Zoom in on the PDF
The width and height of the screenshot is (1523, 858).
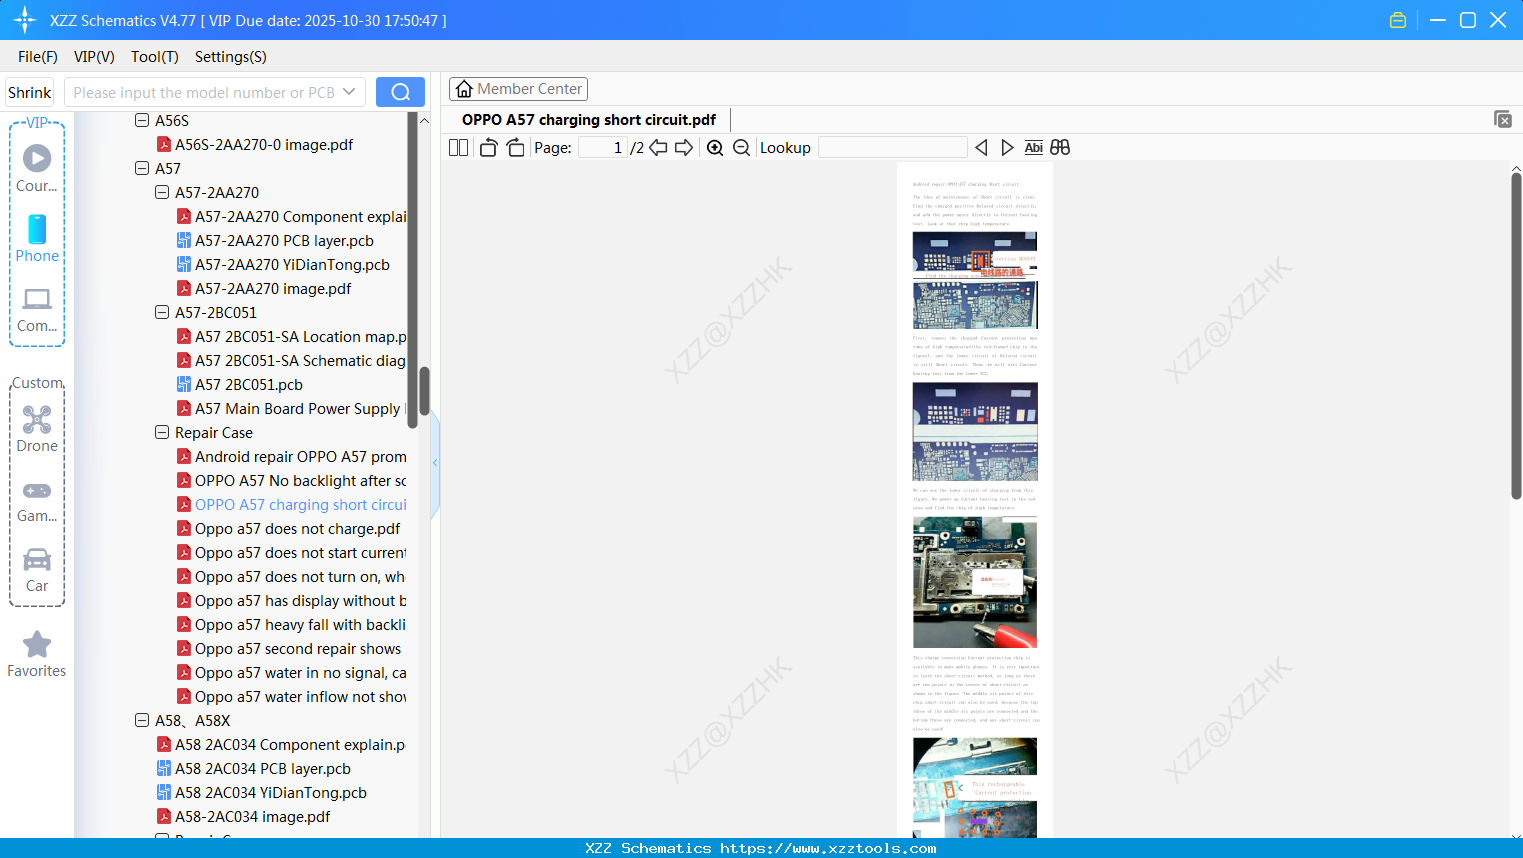point(715,148)
